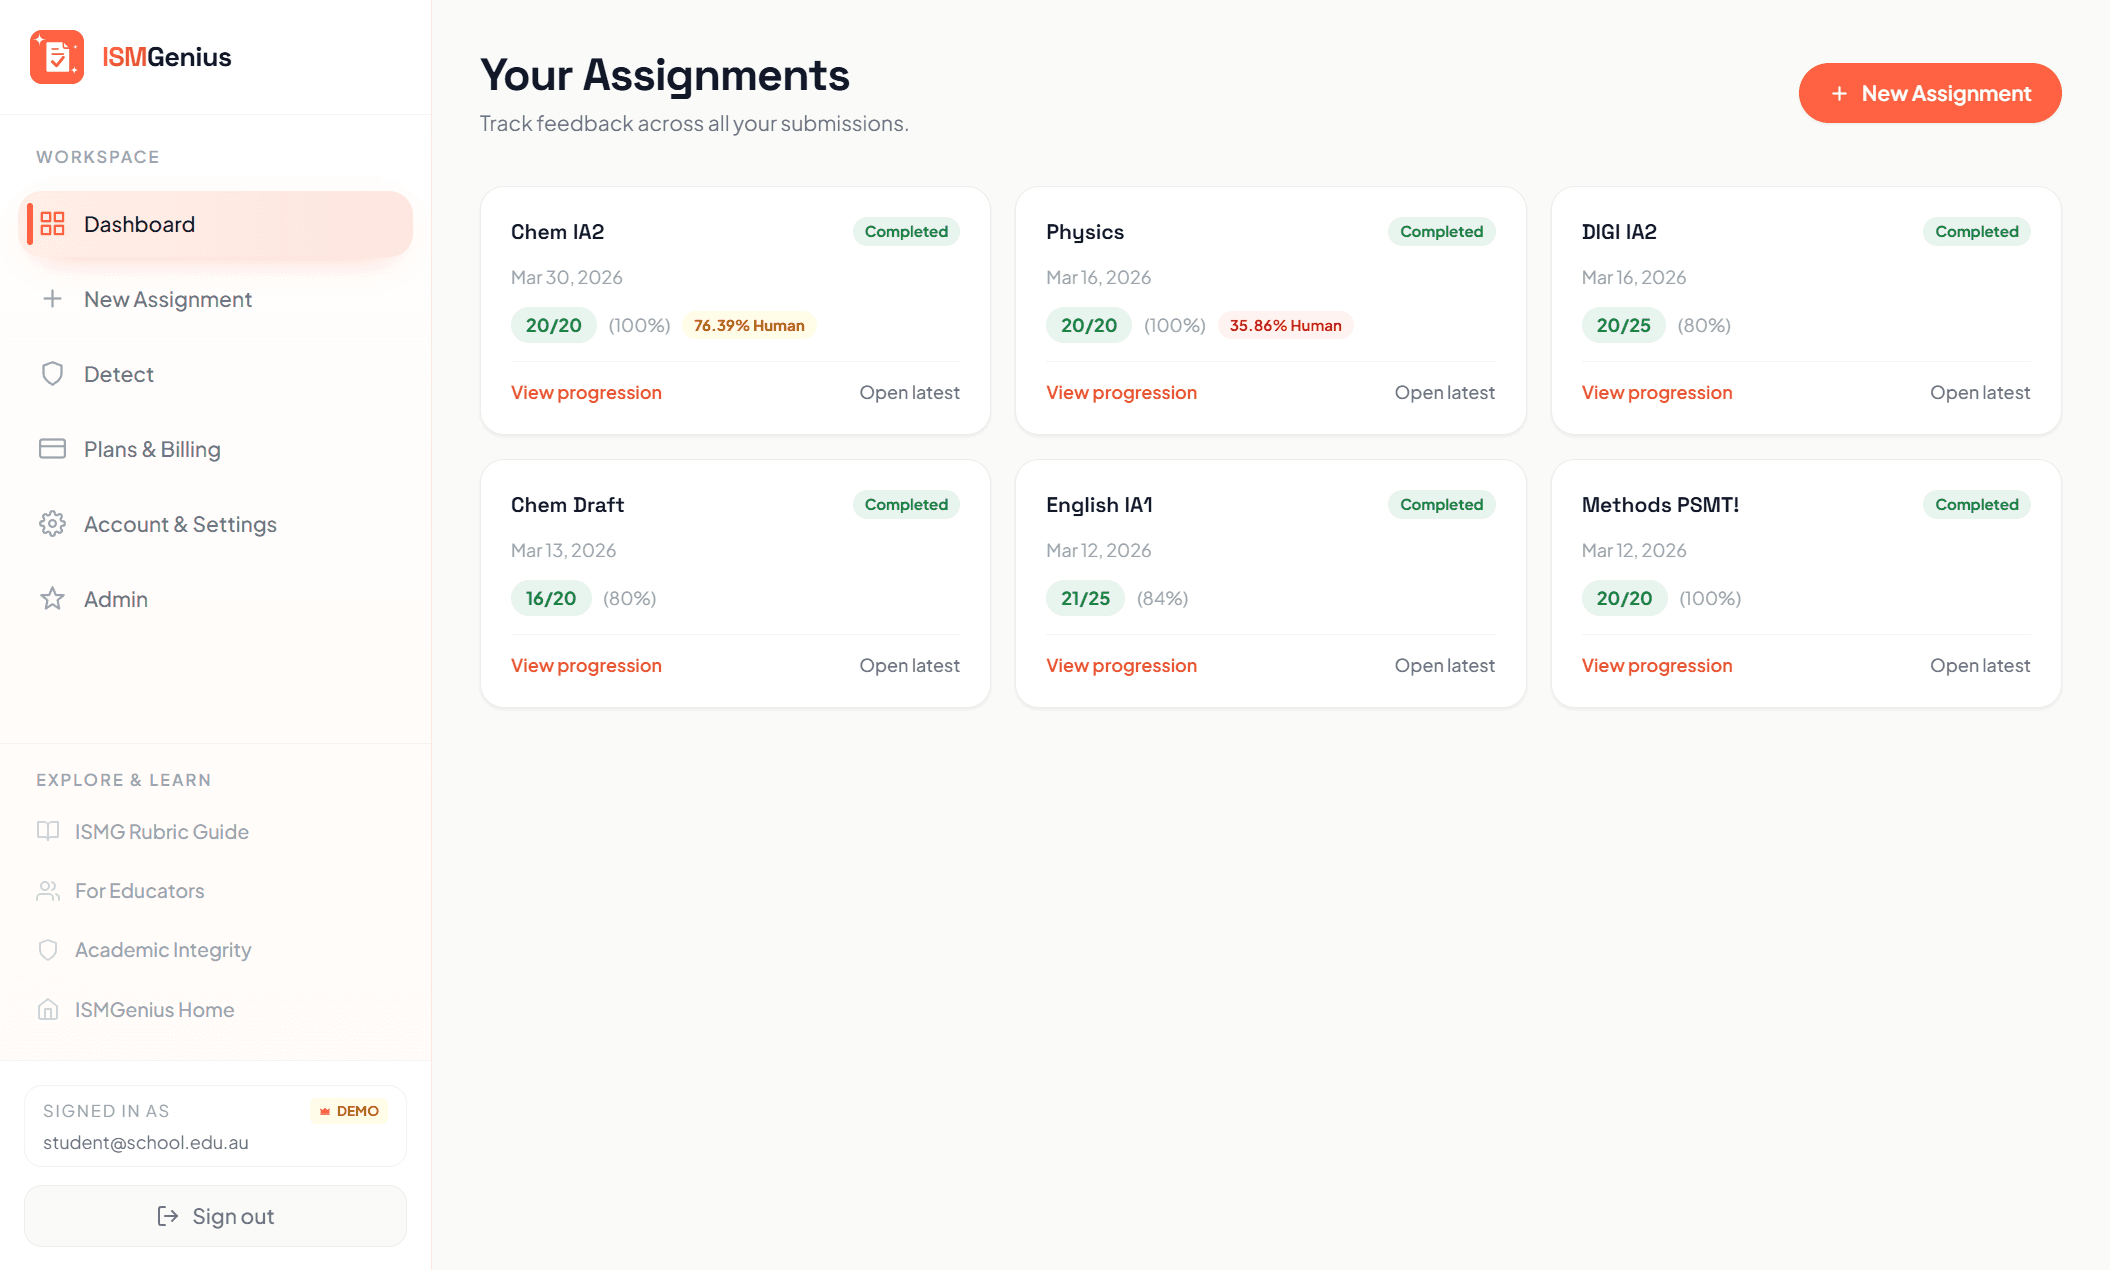Image resolution: width=2110 pixels, height=1270 pixels.
Task: Click the orange New Assignment button
Action: coord(1930,93)
